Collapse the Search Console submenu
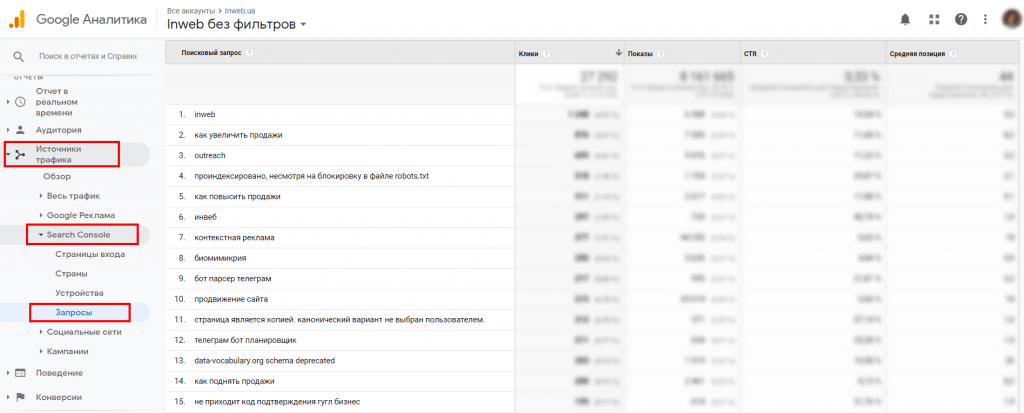 40,235
